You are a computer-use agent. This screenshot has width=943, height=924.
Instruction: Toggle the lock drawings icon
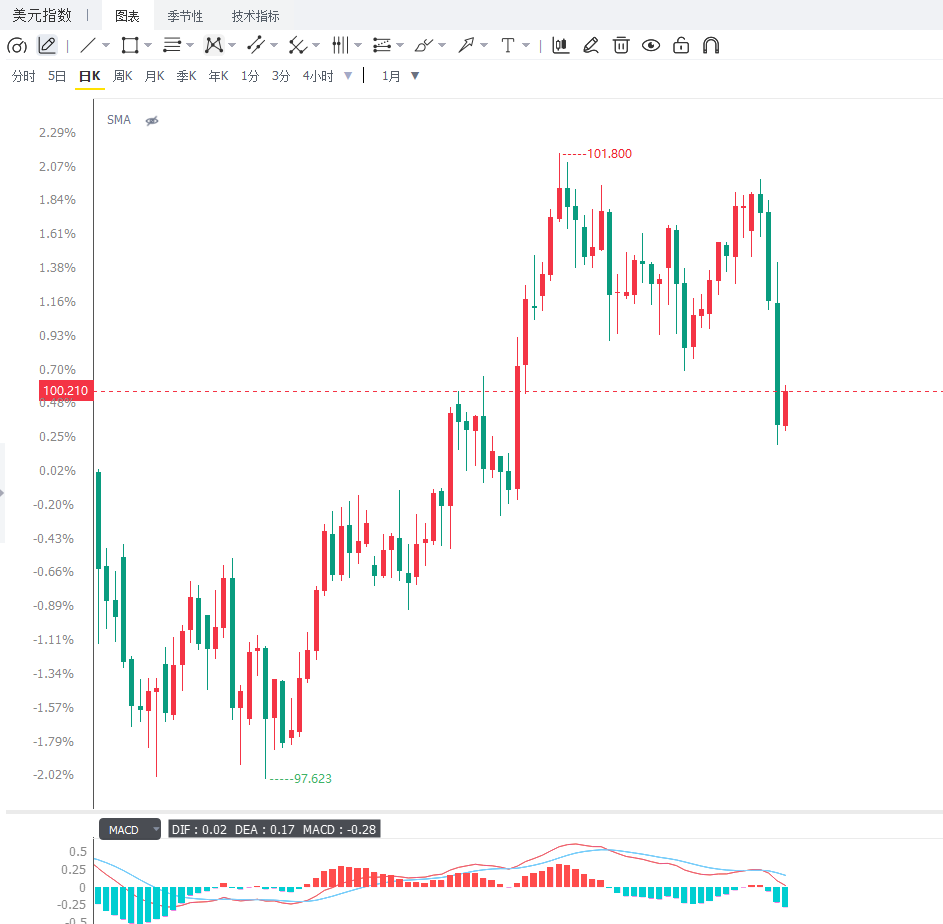681,46
